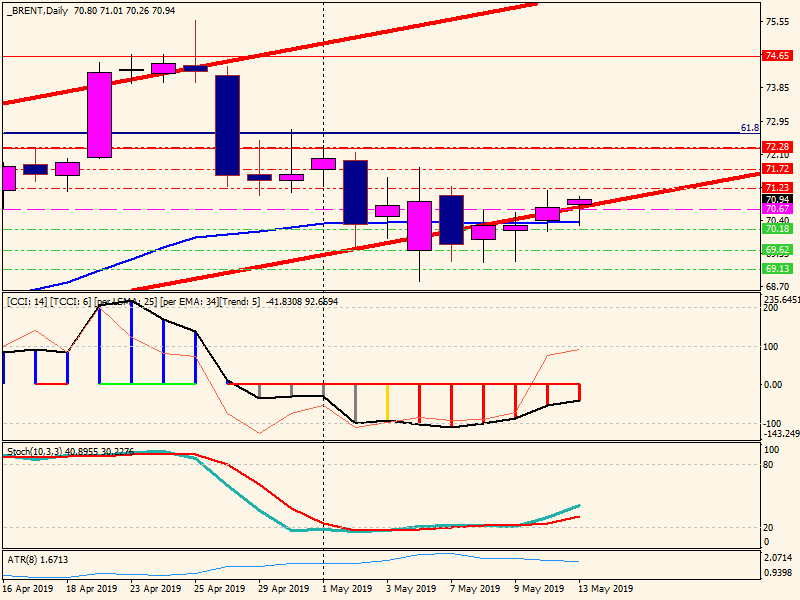Select the magenta 70.67 price tag

(778, 209)
